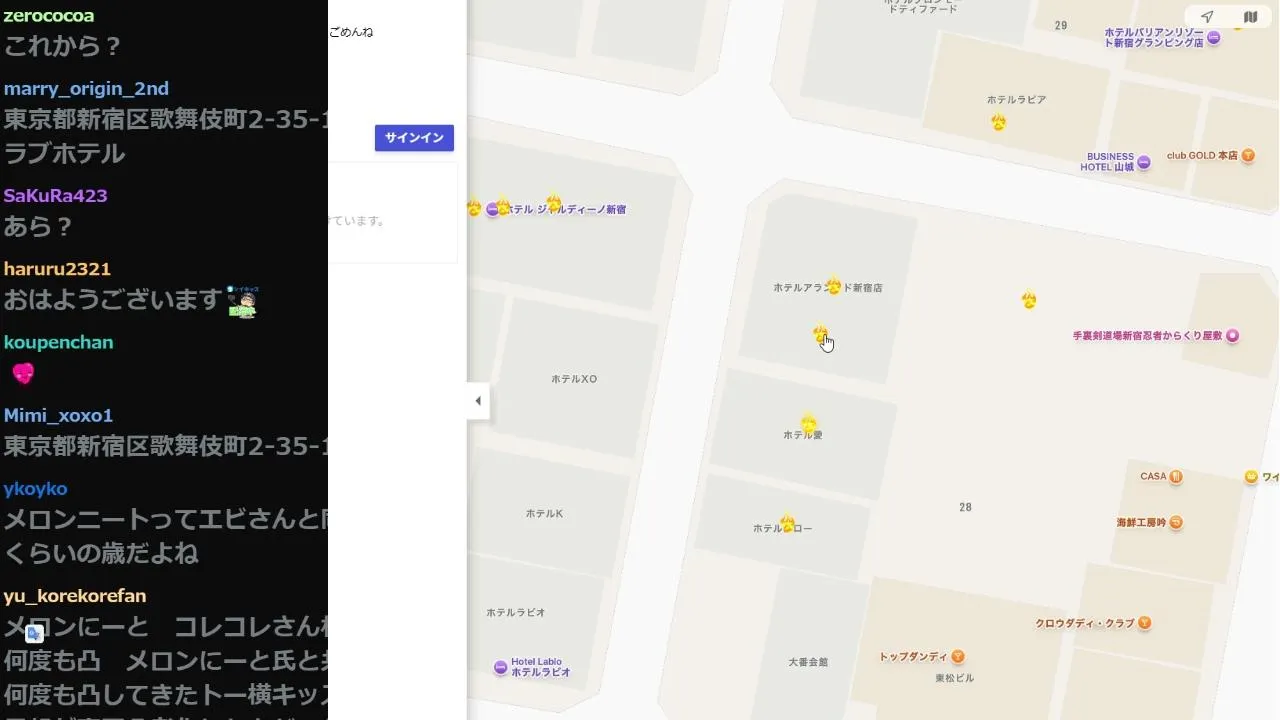
Task: Collapse the side panel arrow
Action: tap(478, 401)
